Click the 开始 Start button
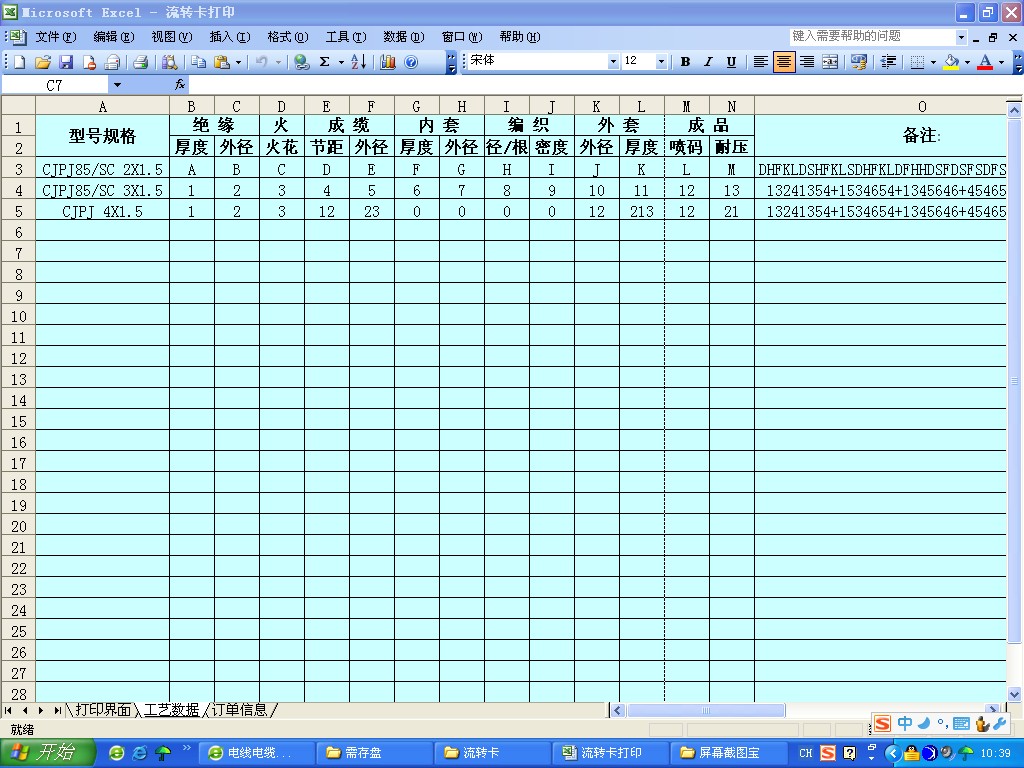Viewport: 1024px width, 768px height. coord(47,753)
